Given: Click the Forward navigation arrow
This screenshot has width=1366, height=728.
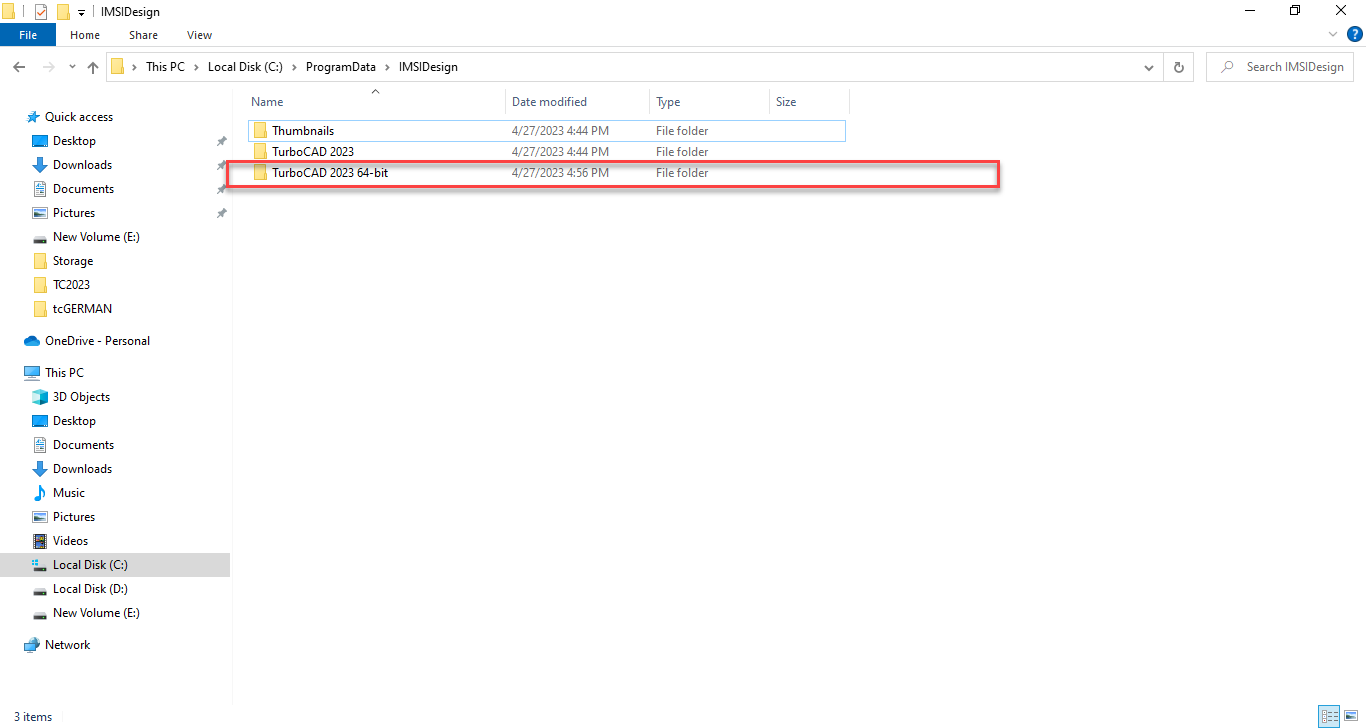Looking at the screenshot, I should tap(48, 67).
